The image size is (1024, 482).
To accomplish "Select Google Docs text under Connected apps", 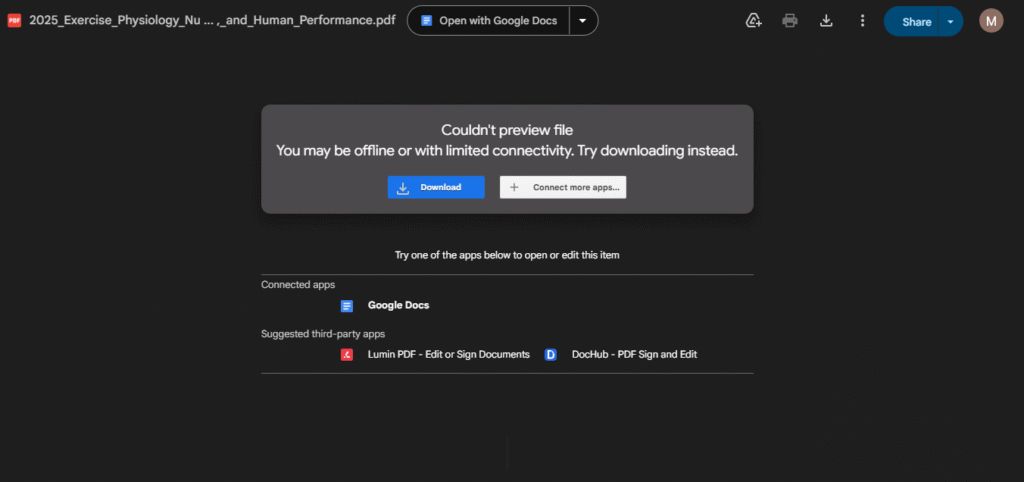I will pos(398,305).
